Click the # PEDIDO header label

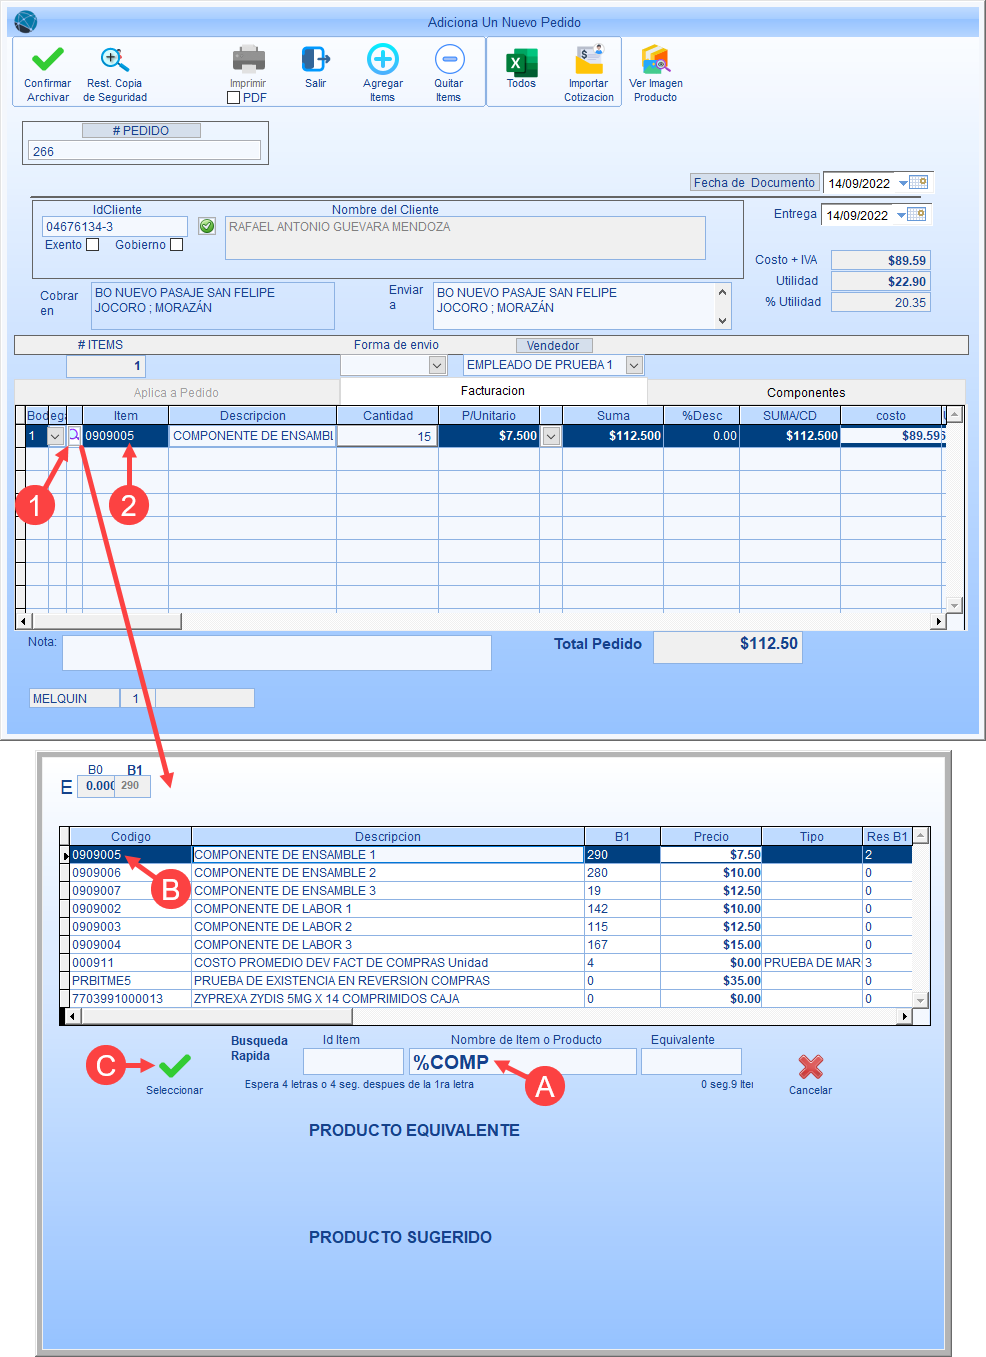[141, 131]
